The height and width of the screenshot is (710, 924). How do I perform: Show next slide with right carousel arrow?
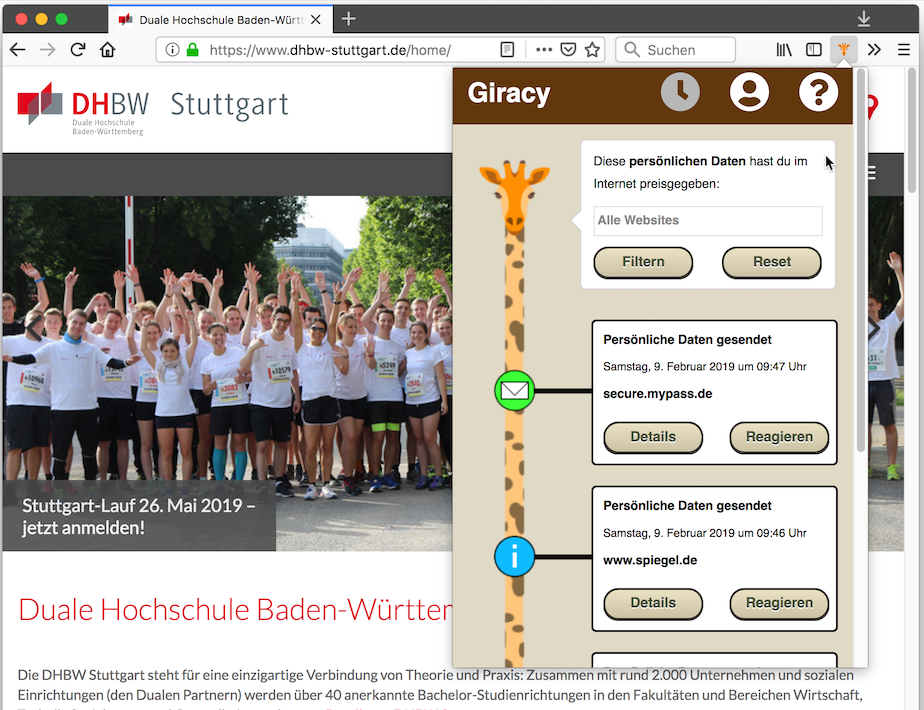874,328
